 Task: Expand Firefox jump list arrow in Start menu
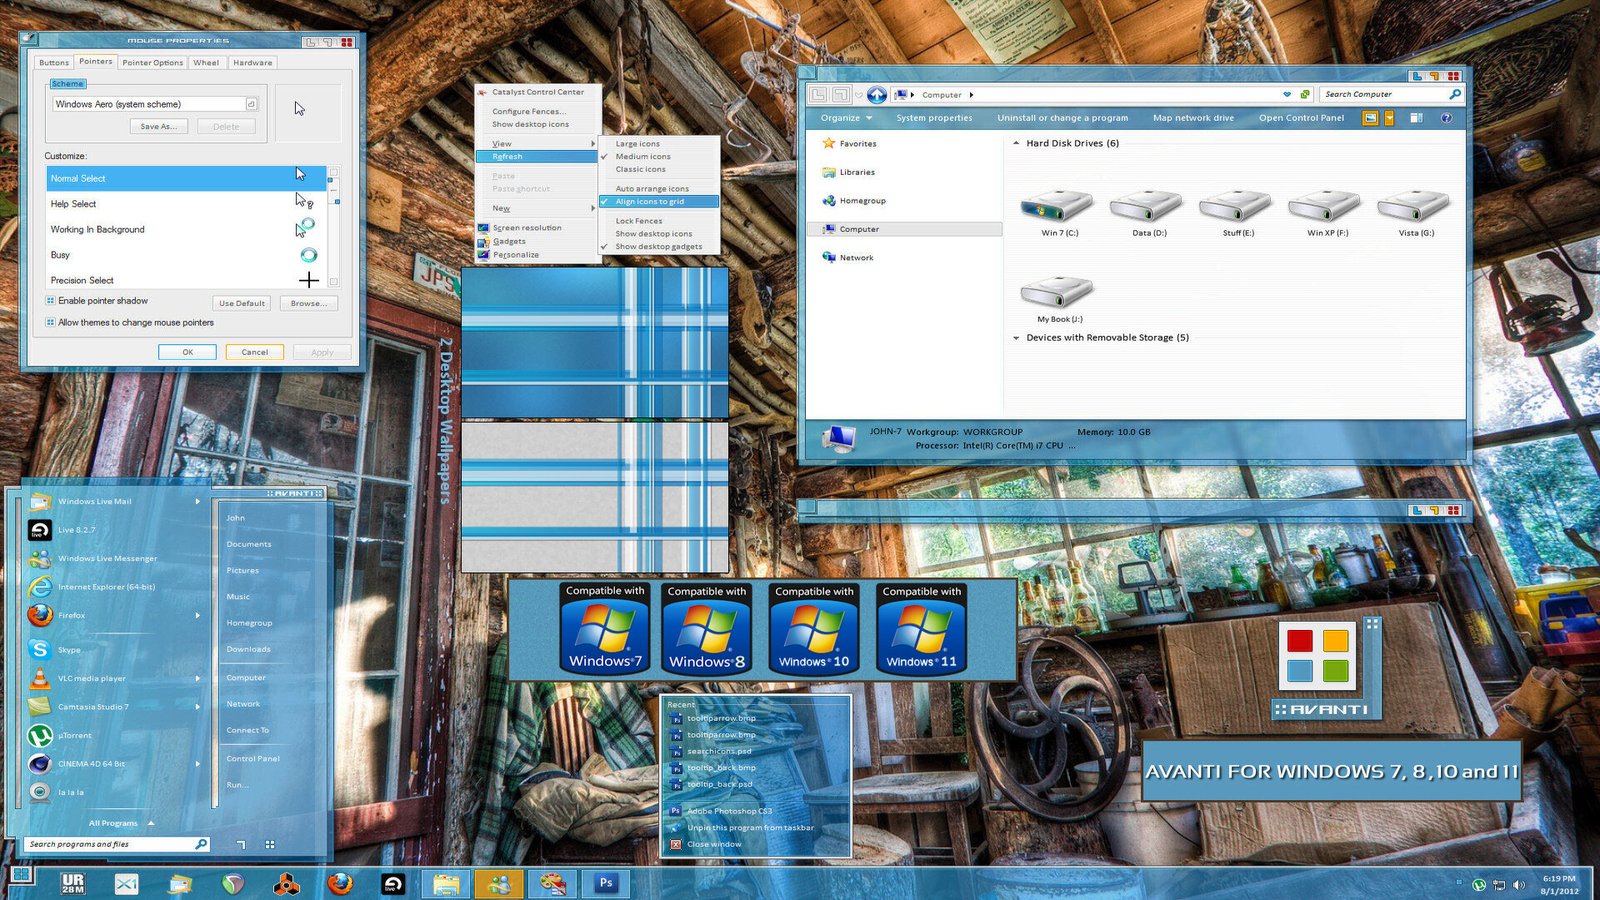point(197,615)
